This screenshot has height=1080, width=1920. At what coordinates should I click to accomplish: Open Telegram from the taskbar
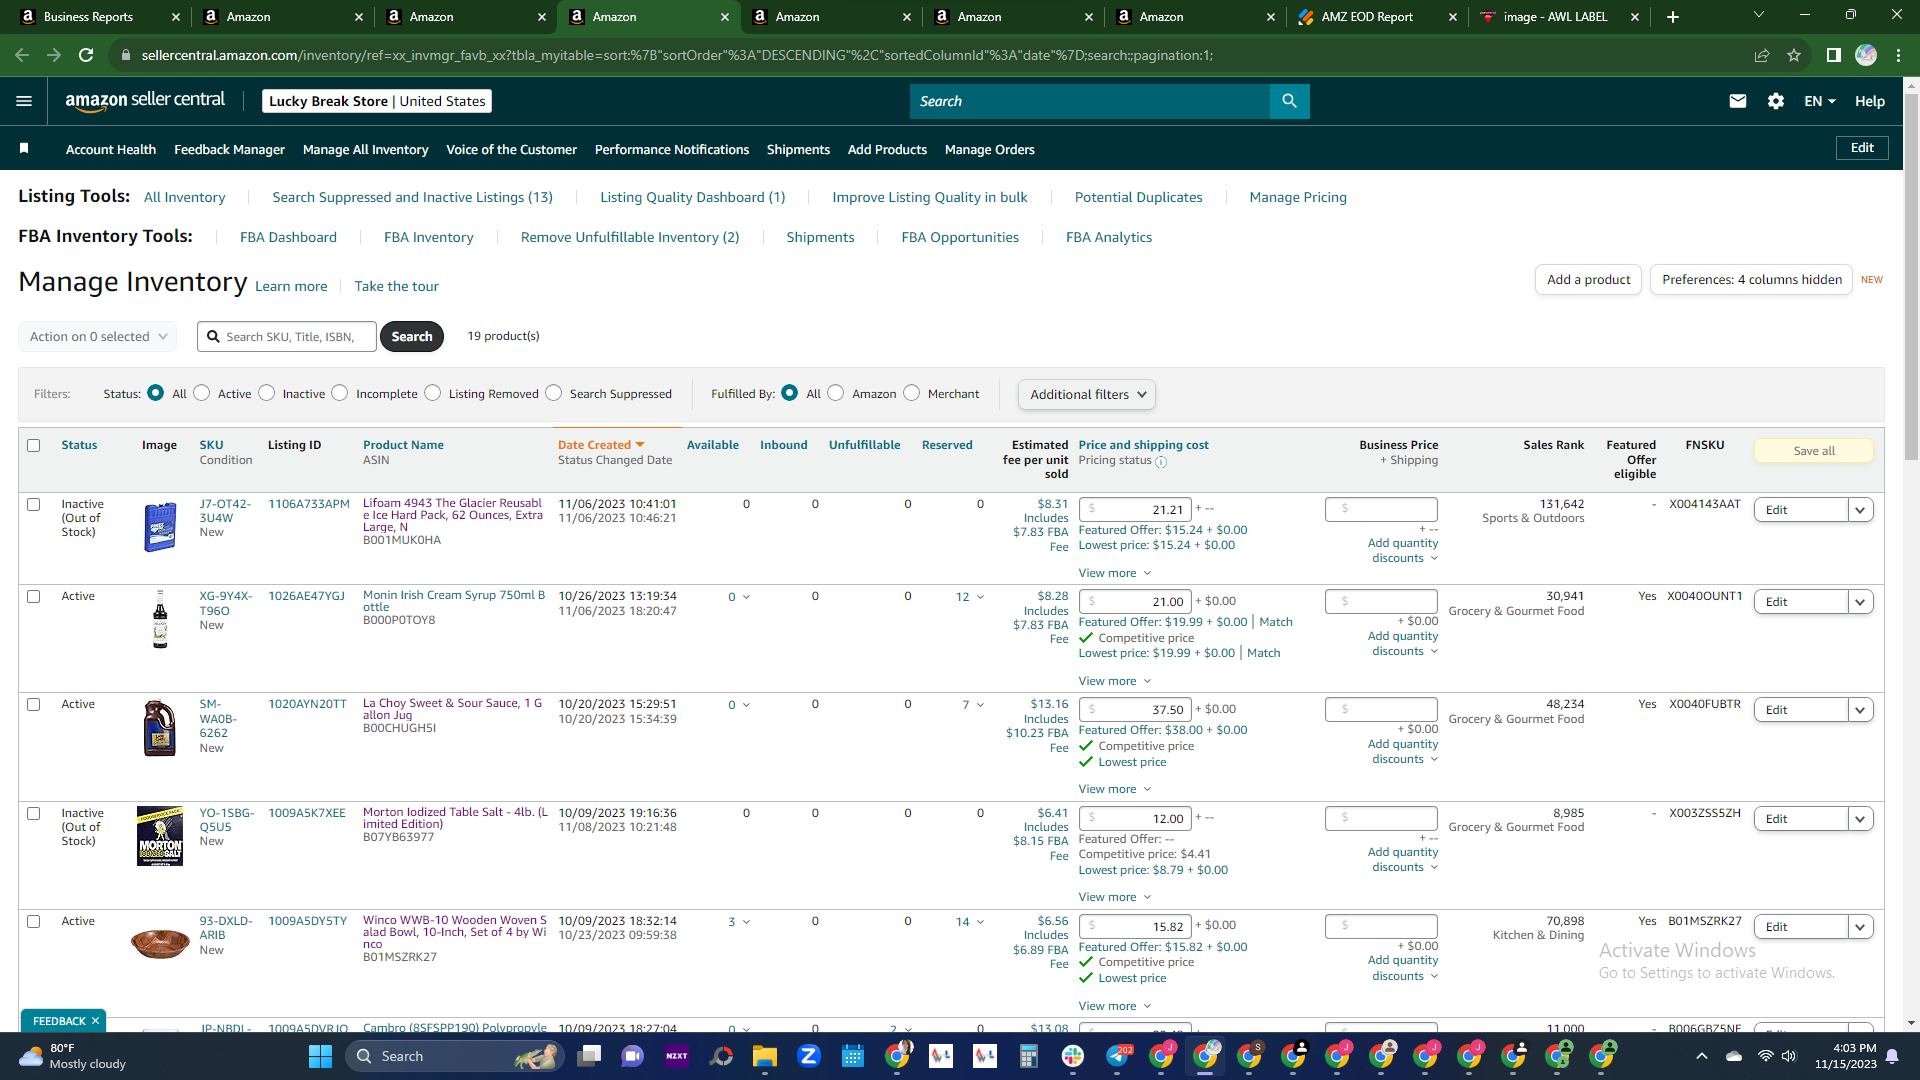pyautogui.click(x=1117, y=1056)
